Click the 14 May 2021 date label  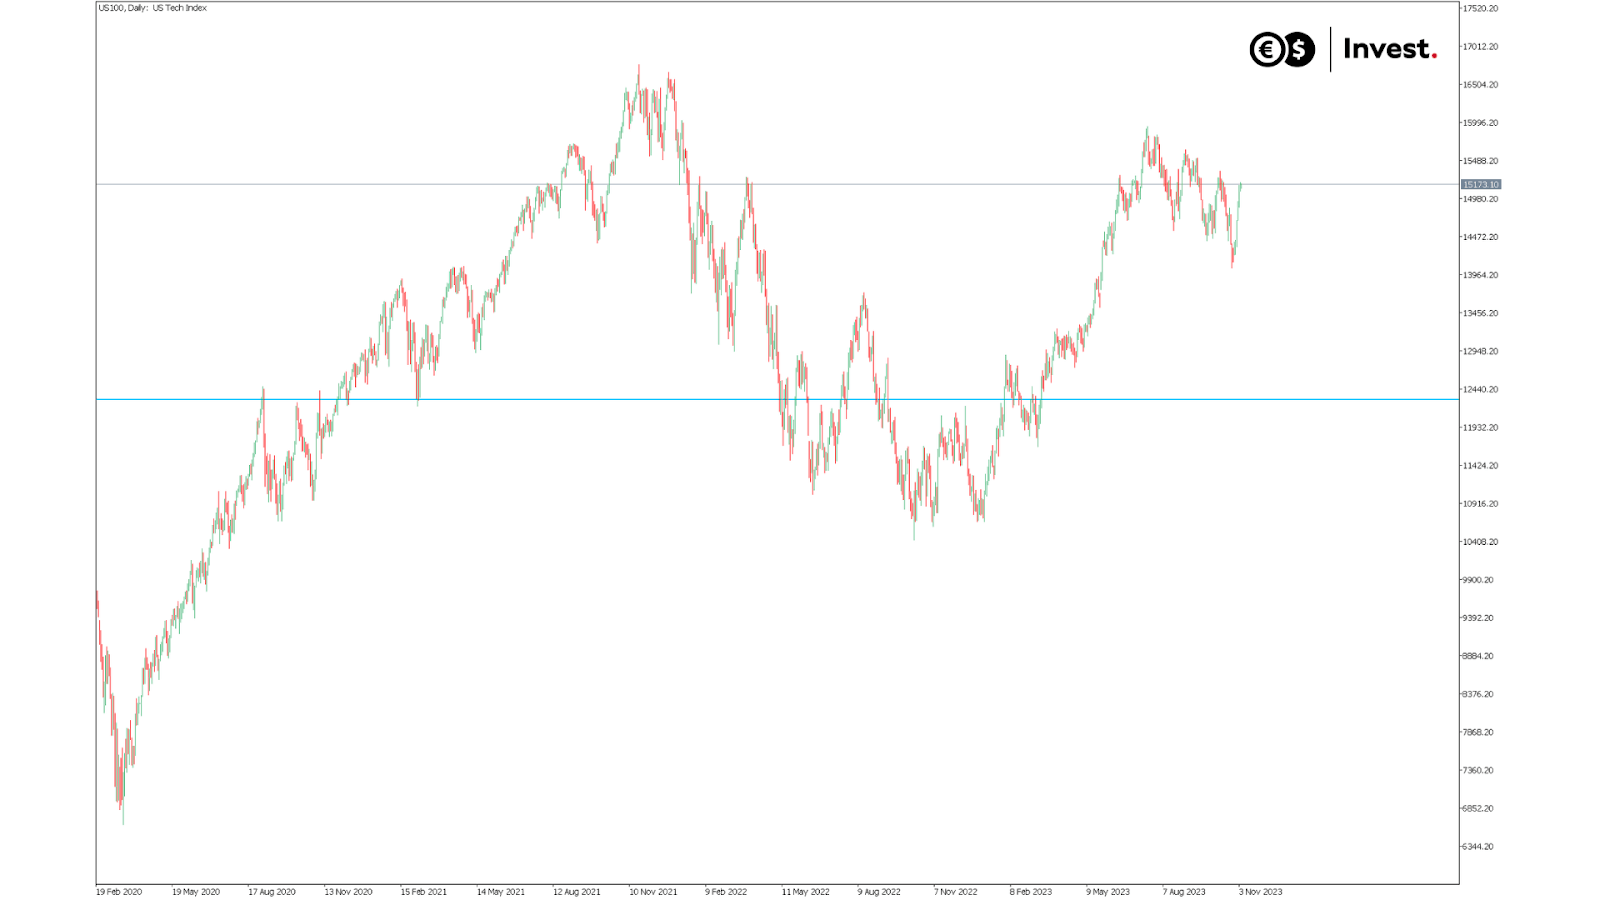click(x=501, y=892)
